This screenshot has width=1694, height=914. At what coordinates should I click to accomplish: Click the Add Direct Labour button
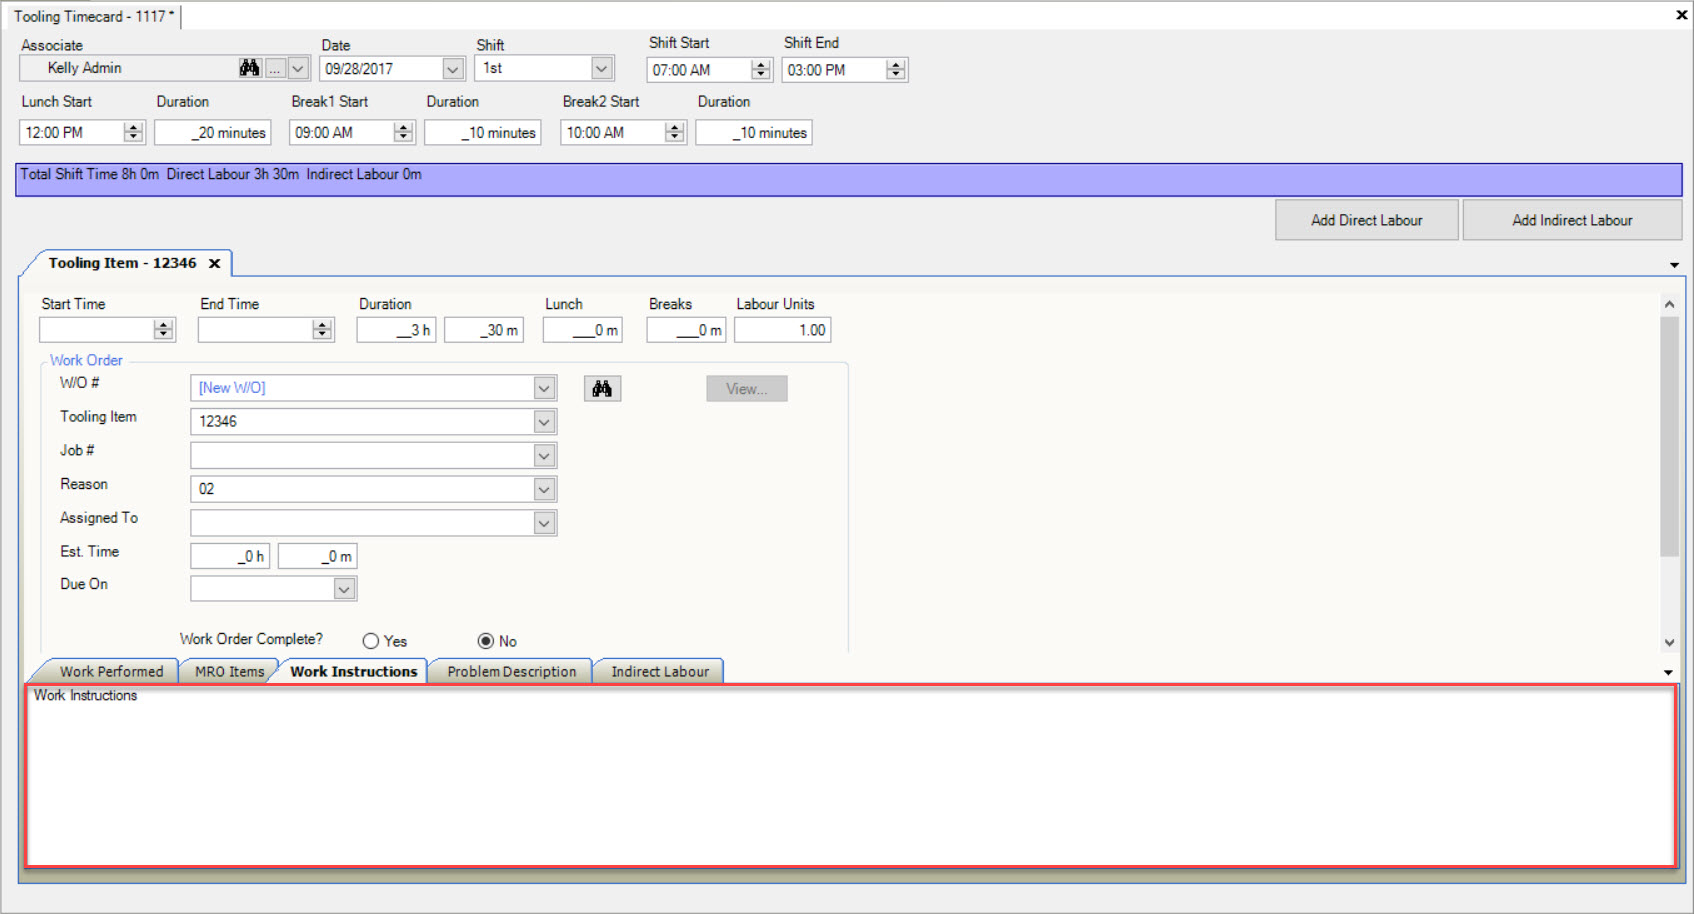tap(1366, 220)
